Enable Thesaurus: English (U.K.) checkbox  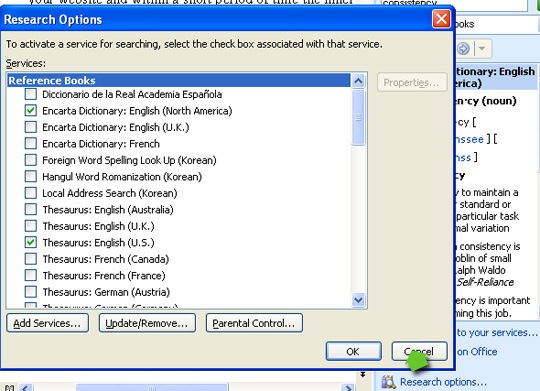coord(31,226)
